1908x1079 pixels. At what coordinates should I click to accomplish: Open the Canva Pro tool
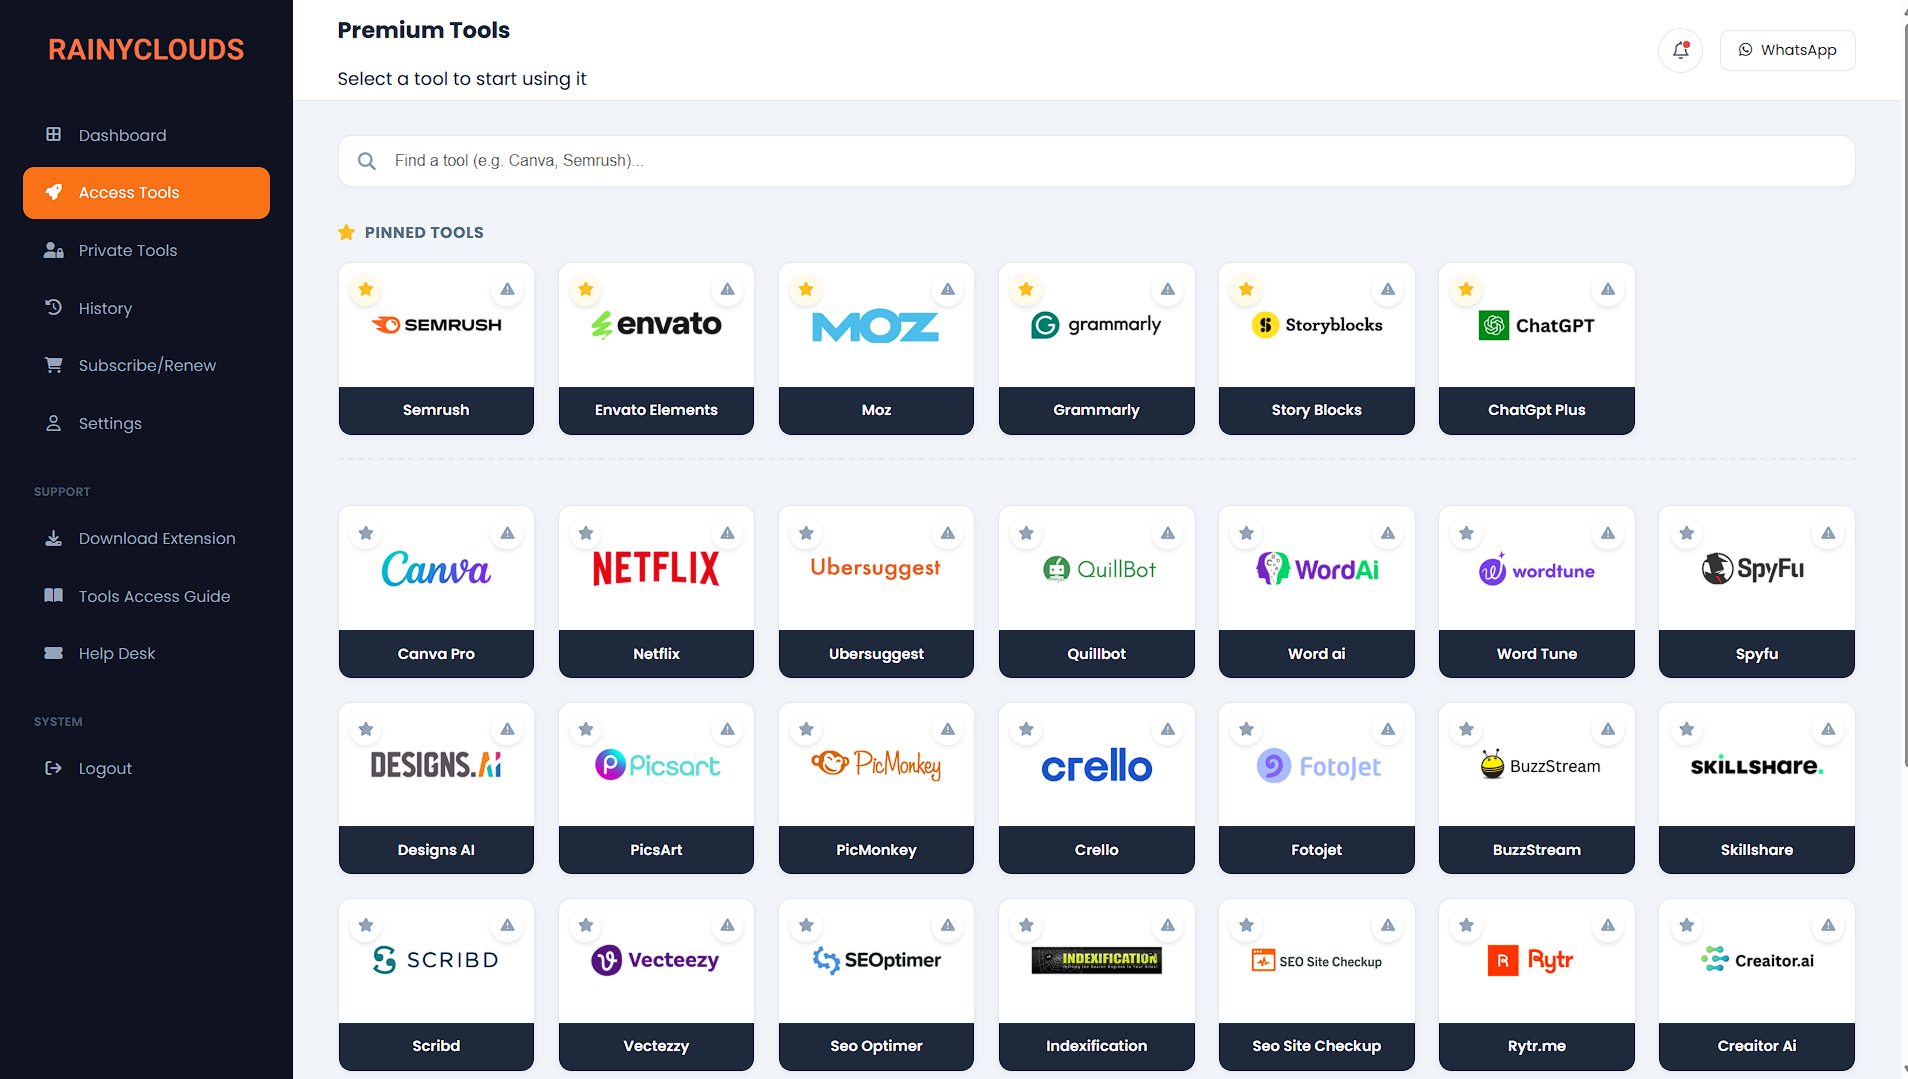pyautogui.click(x=435, y=592)
